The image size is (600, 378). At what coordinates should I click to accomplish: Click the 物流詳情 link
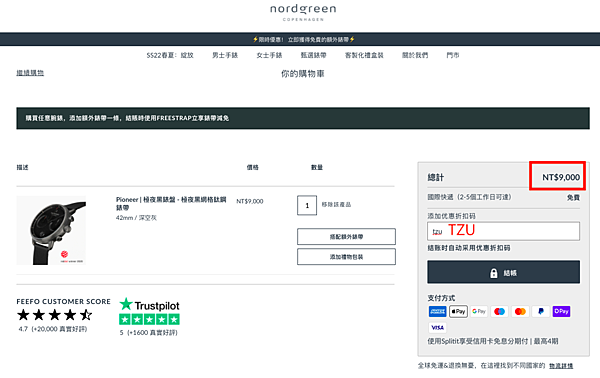(561, 366)
